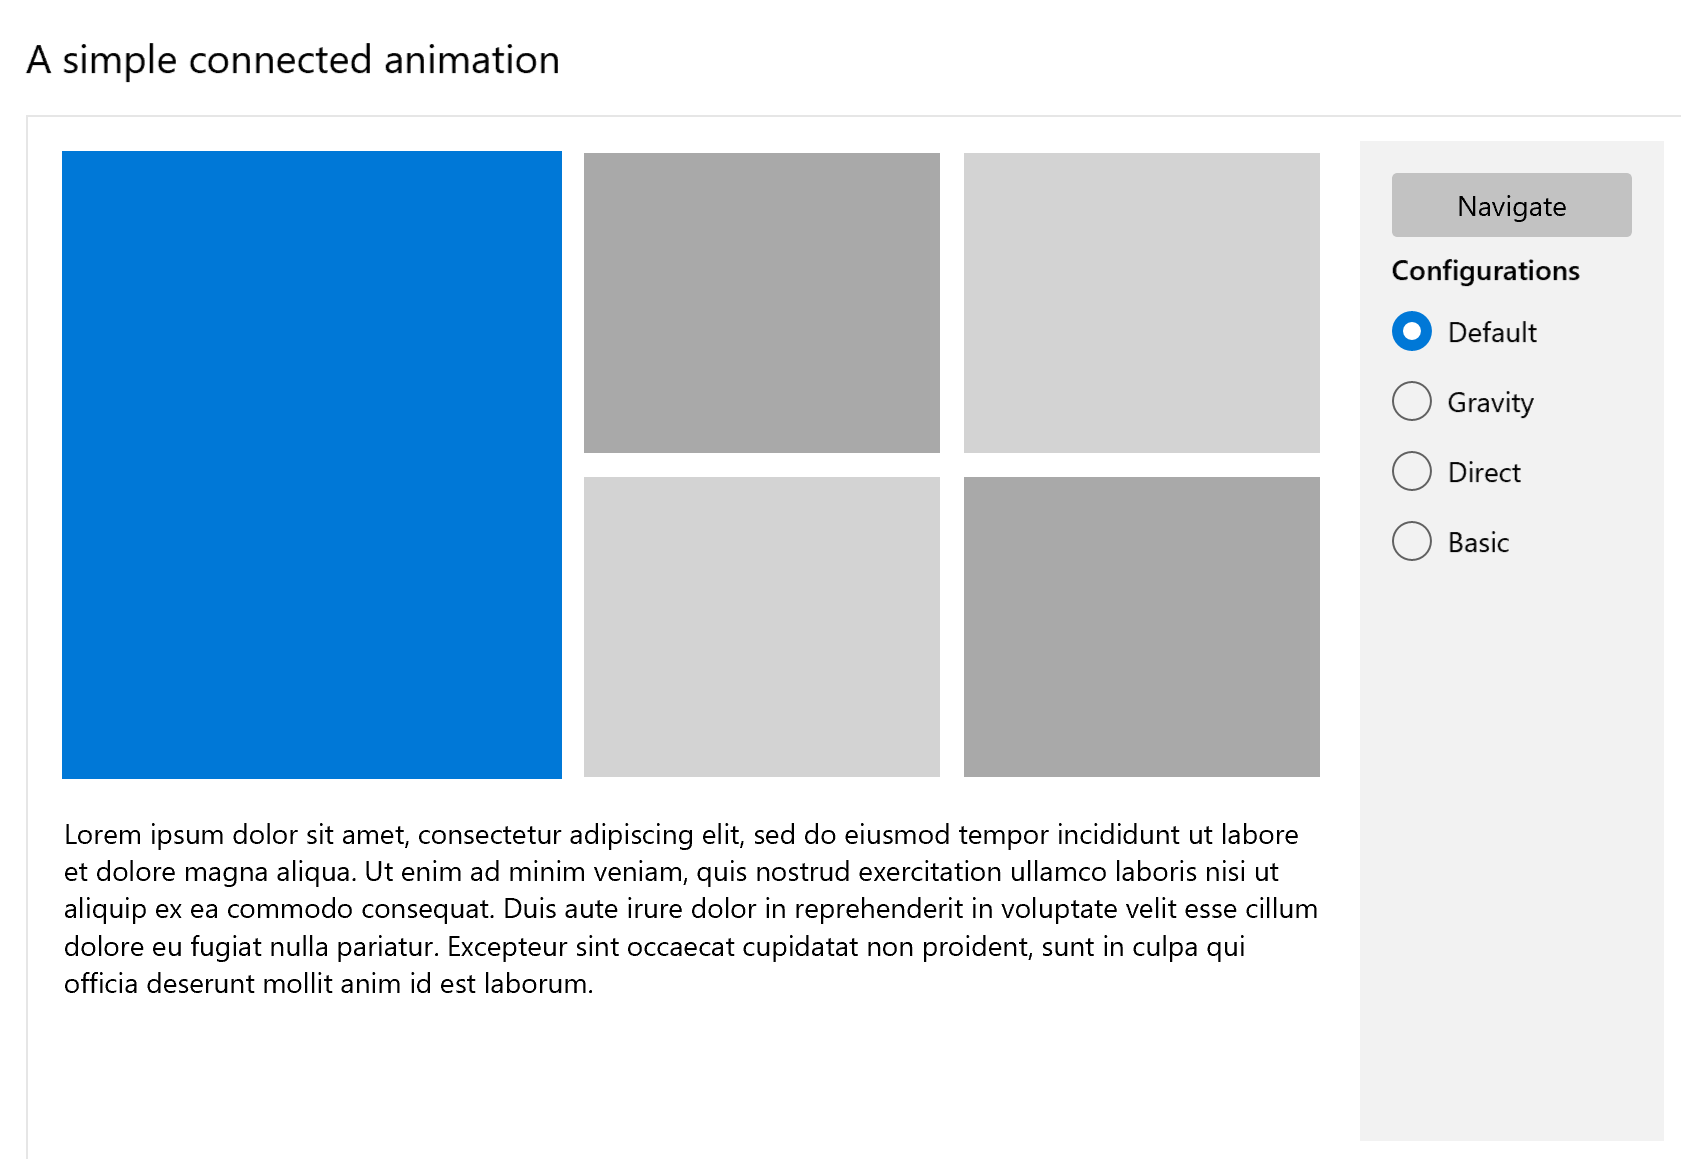Re-select the Default configuration radio
Image resolution: width=1681 pixels, height=1159 pixels.
(1411, 331)
